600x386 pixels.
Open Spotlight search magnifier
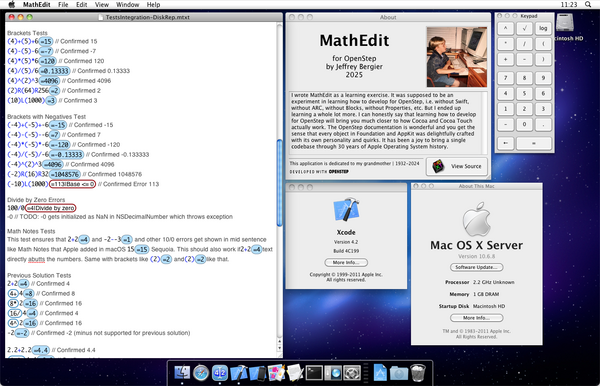click(588, 5)
